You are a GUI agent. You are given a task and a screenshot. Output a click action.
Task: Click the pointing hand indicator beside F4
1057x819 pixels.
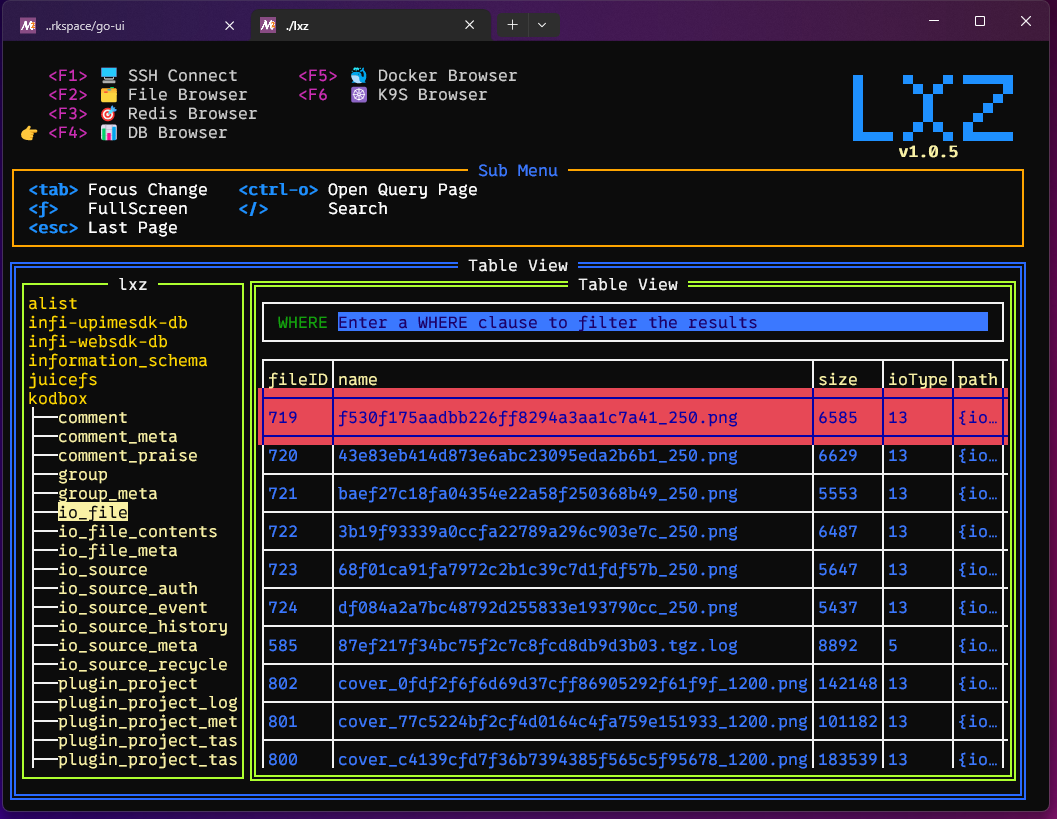pyautogui.click(x=28, y=133)
